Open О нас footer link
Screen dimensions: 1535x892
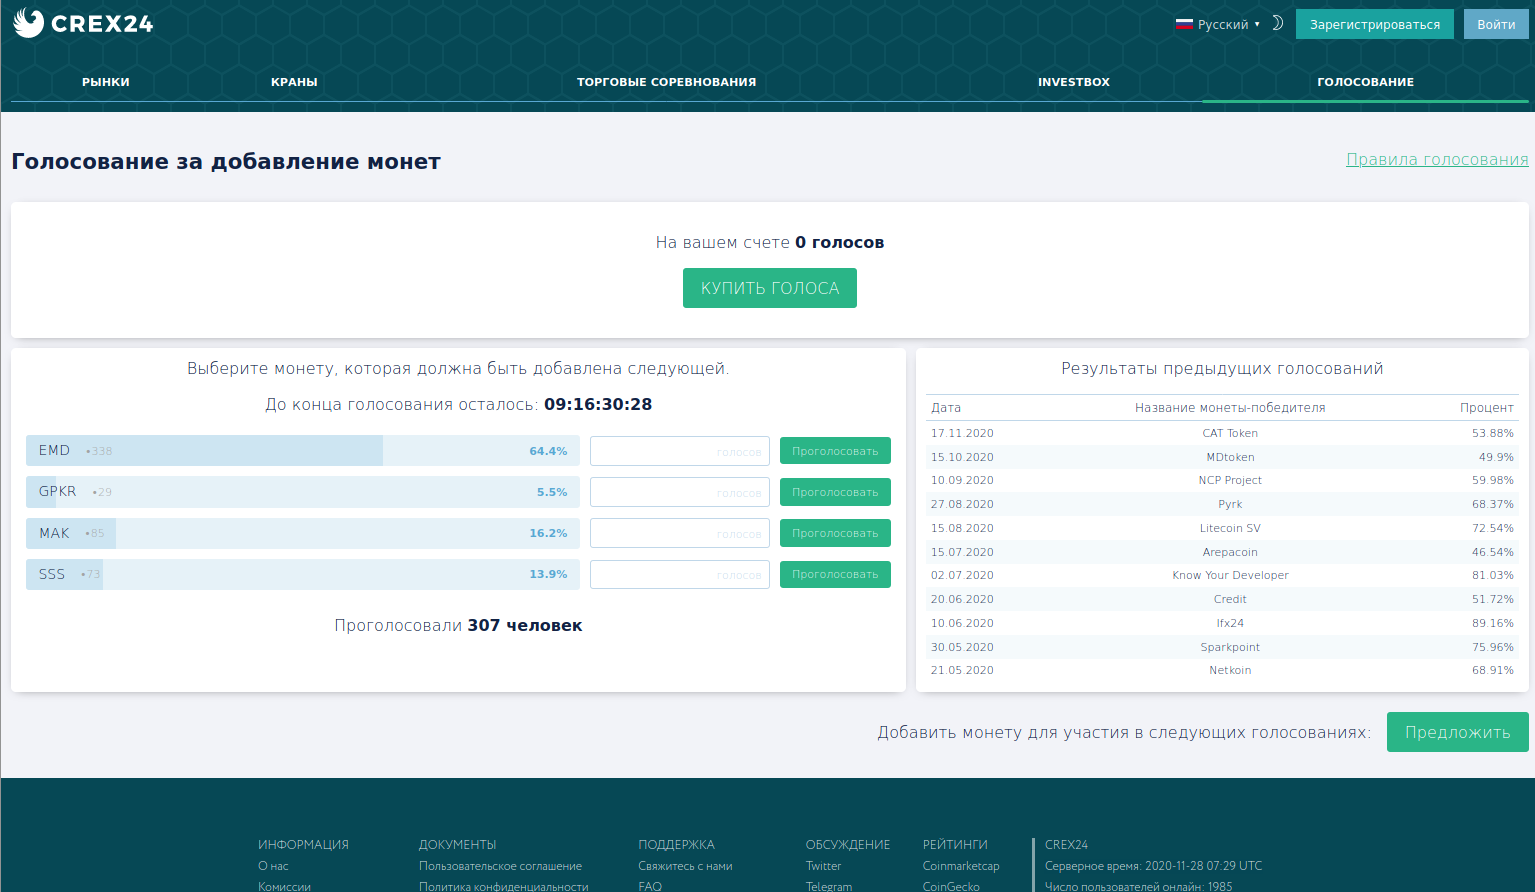pos(273,866)
